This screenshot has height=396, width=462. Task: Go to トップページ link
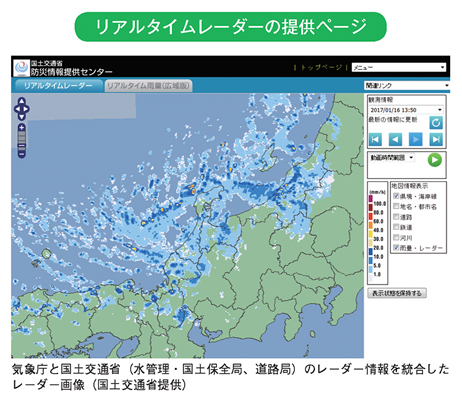(x=321, y=68)
